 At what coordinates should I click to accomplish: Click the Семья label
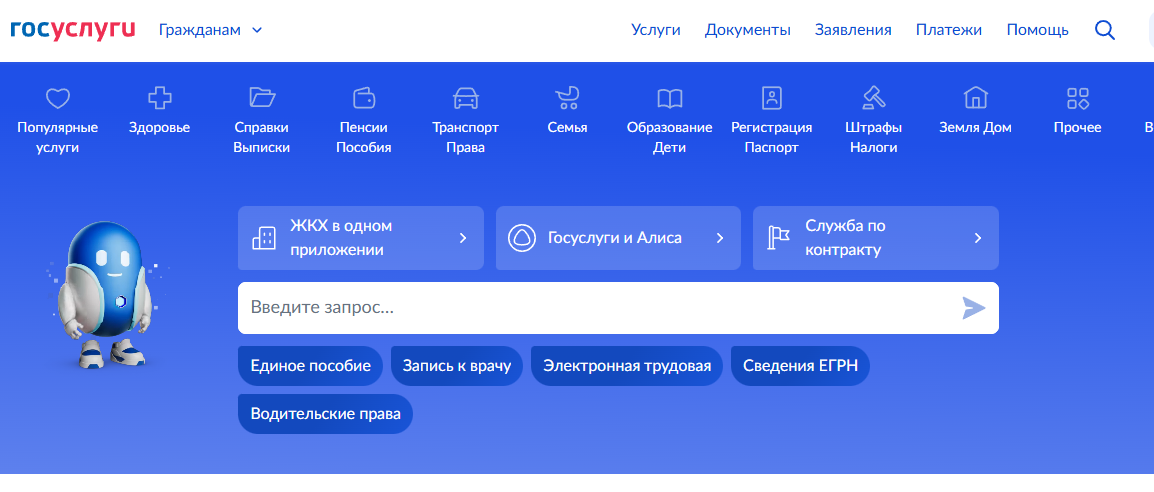(567, 128)
